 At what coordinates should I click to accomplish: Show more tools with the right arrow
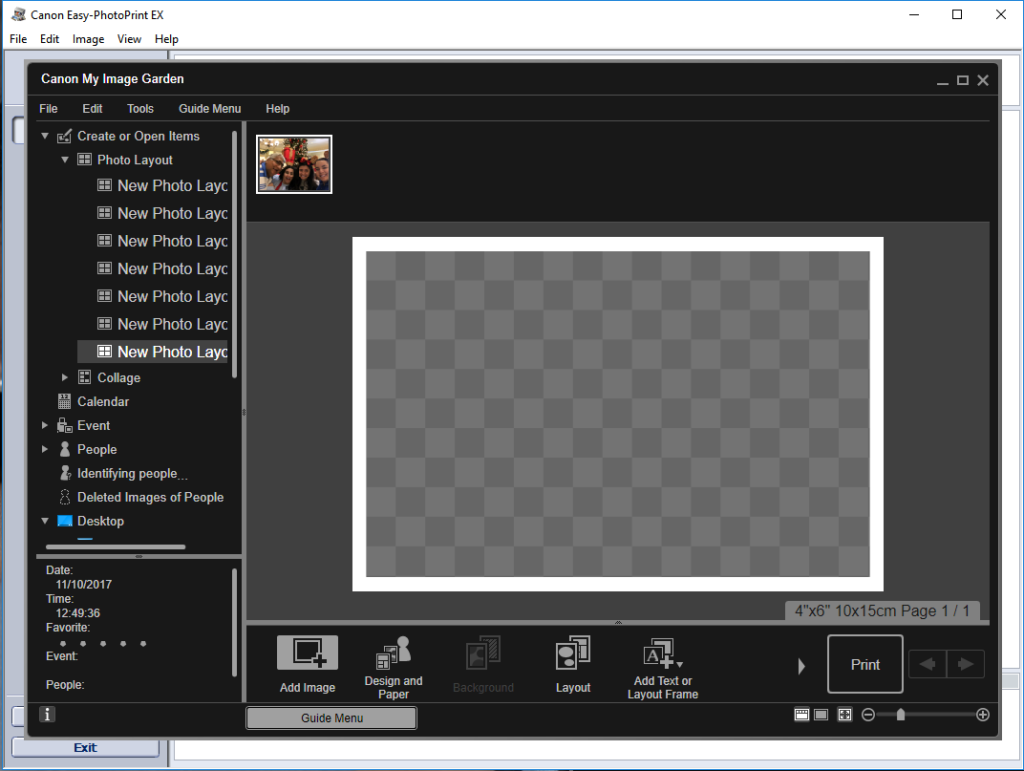pos(801,666)
